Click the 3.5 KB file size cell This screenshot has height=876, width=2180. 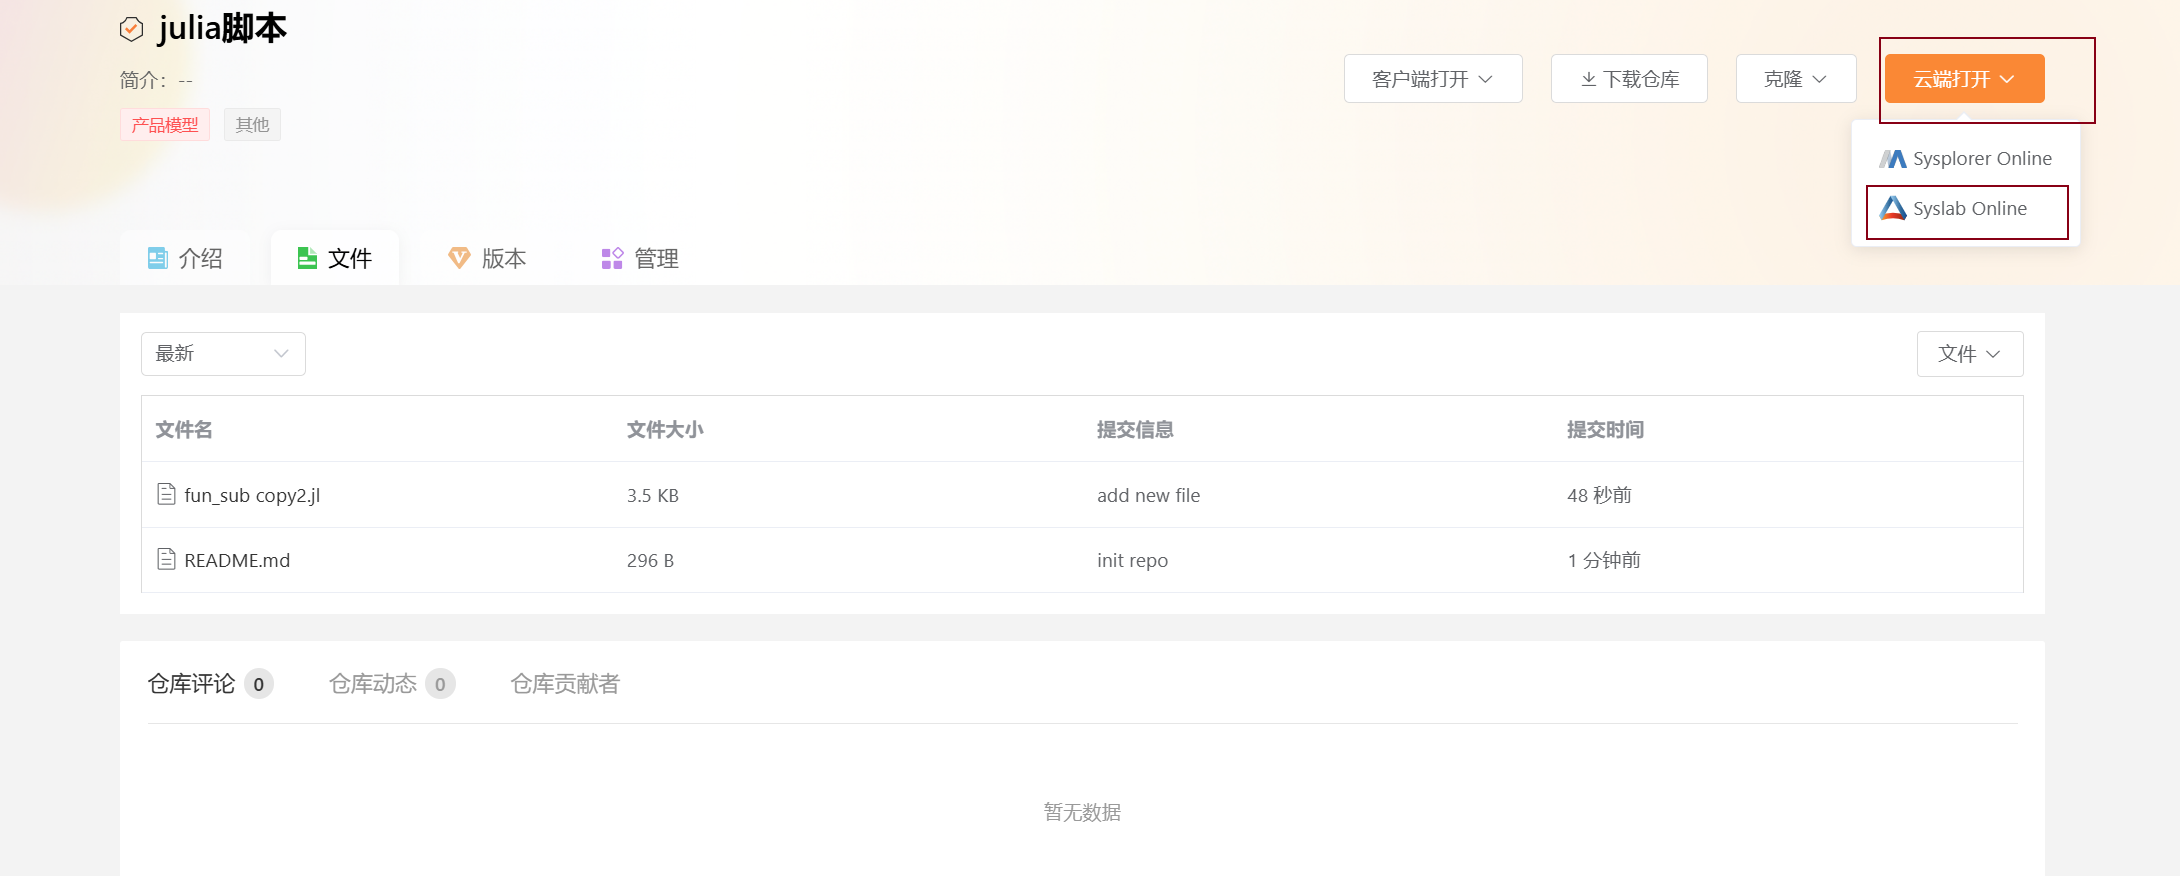click(653, 495)
